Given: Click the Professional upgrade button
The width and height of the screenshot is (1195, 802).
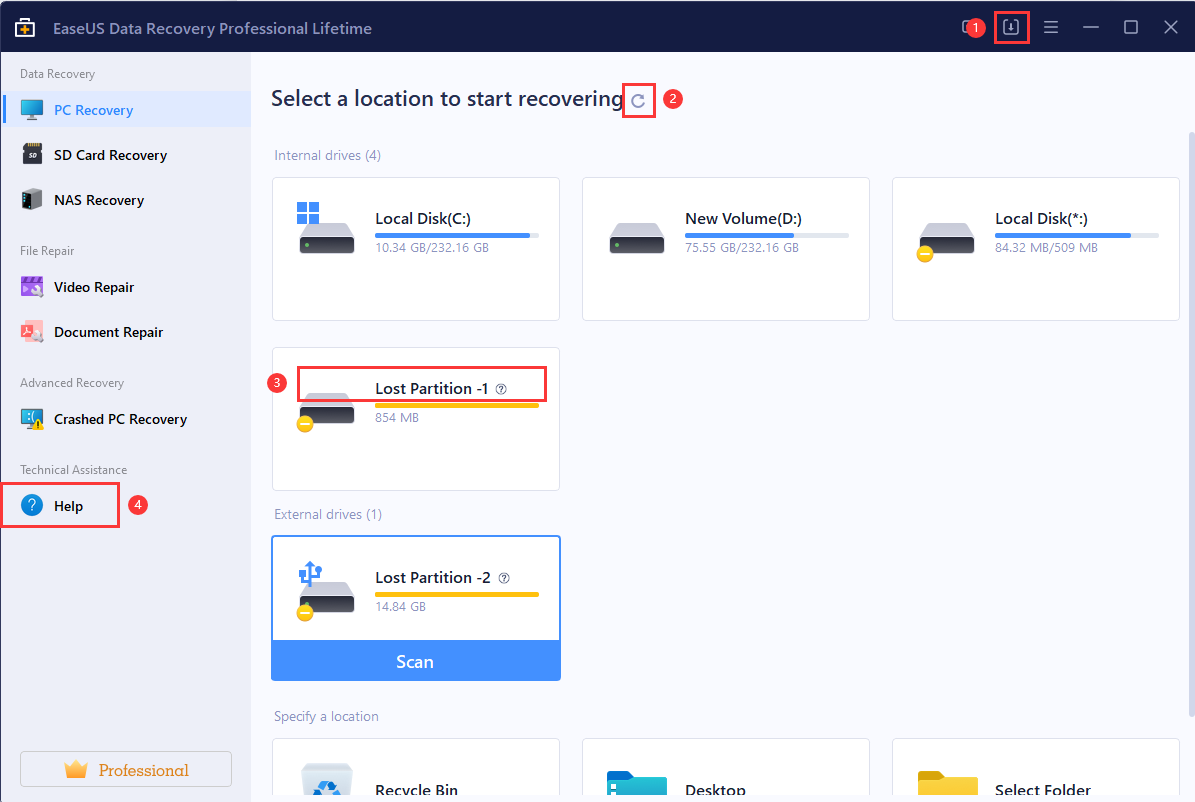Looking at the screenshot, I should point(126,769).
